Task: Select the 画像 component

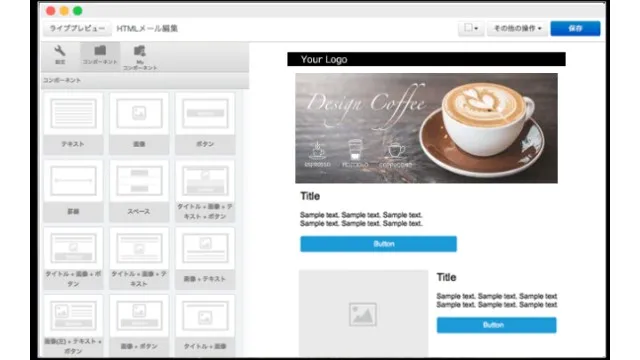Action: point(139,123)
